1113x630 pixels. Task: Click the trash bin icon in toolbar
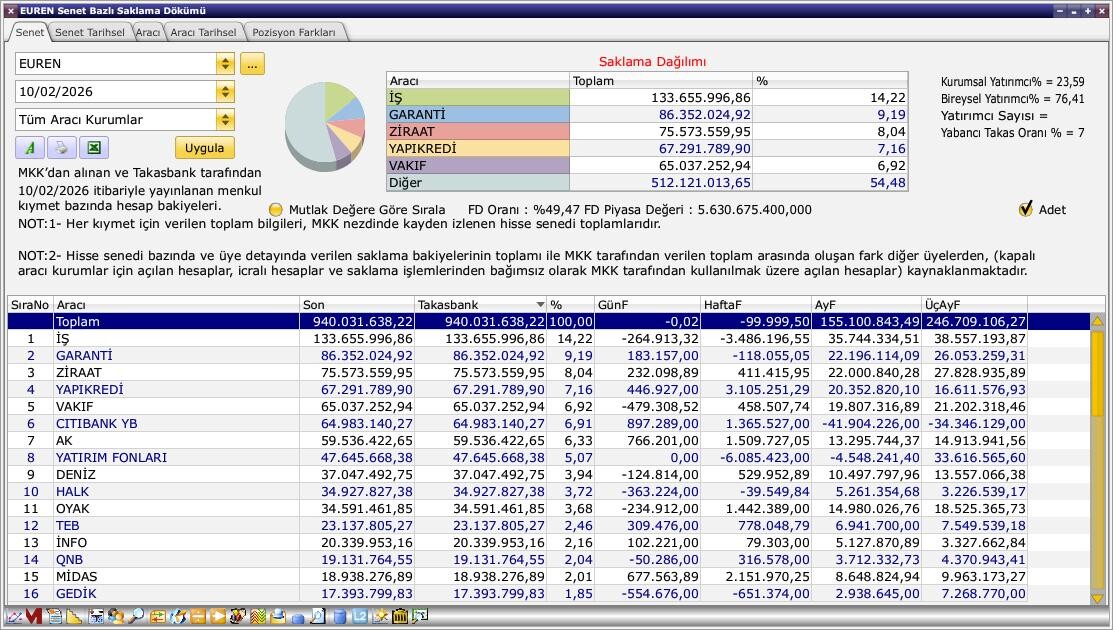tap(400, 617)
